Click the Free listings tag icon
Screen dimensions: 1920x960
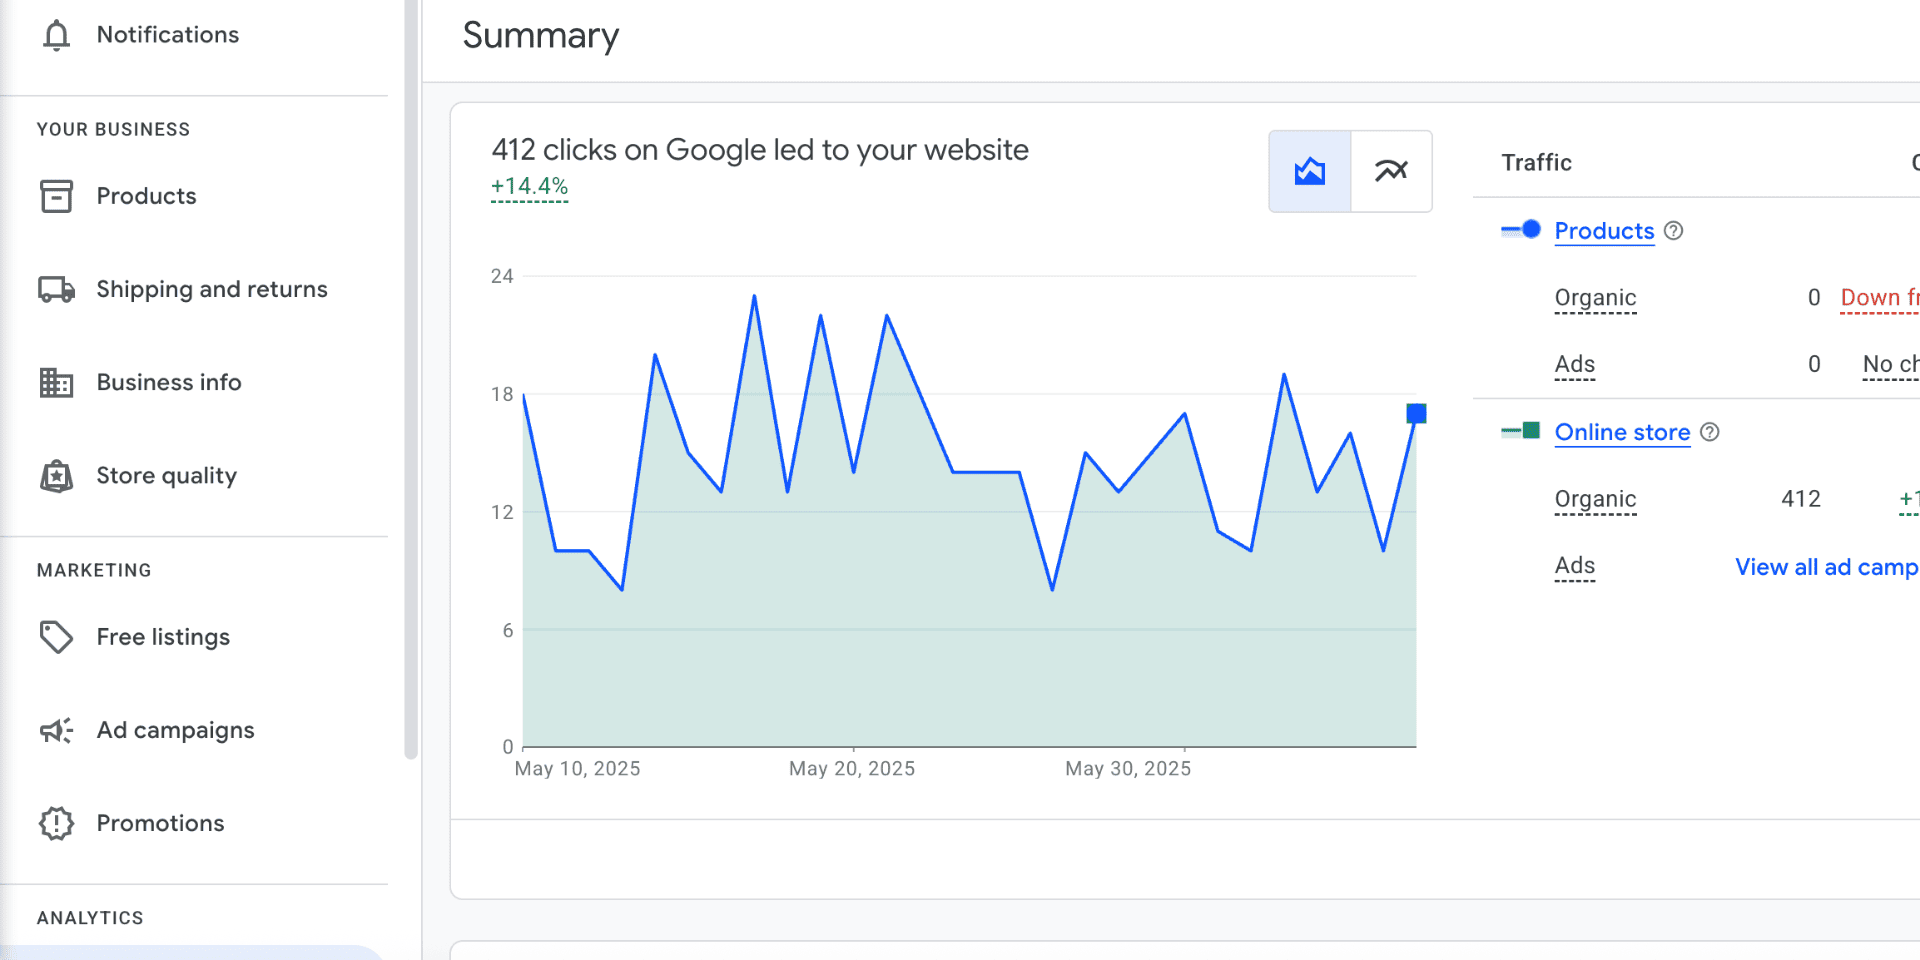(x=57, y=637)
